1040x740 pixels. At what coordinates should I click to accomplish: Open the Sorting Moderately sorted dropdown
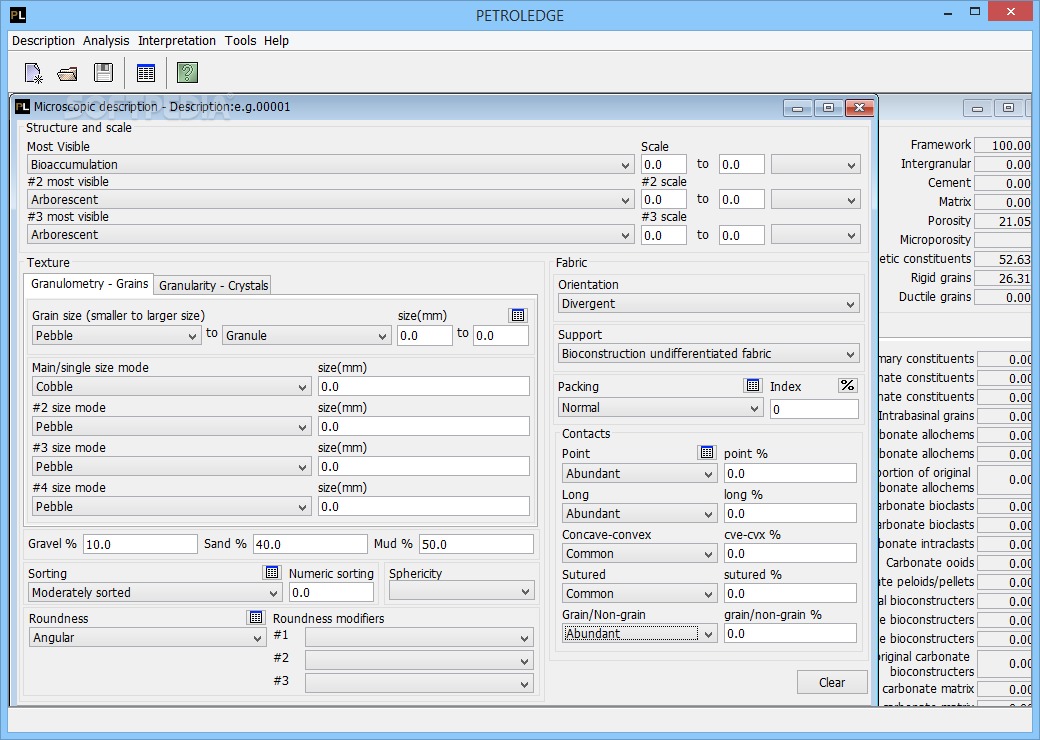[155, 593]
